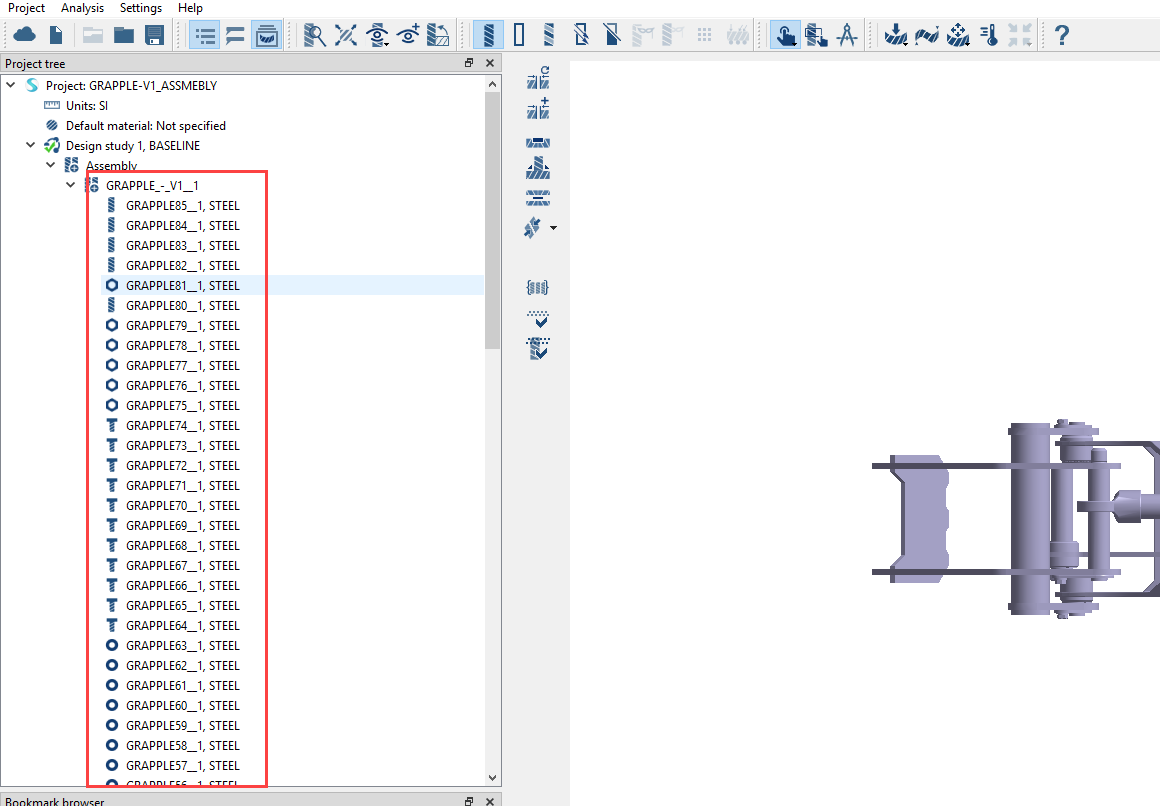Click the measure compass icon

[x=847, y=36]
